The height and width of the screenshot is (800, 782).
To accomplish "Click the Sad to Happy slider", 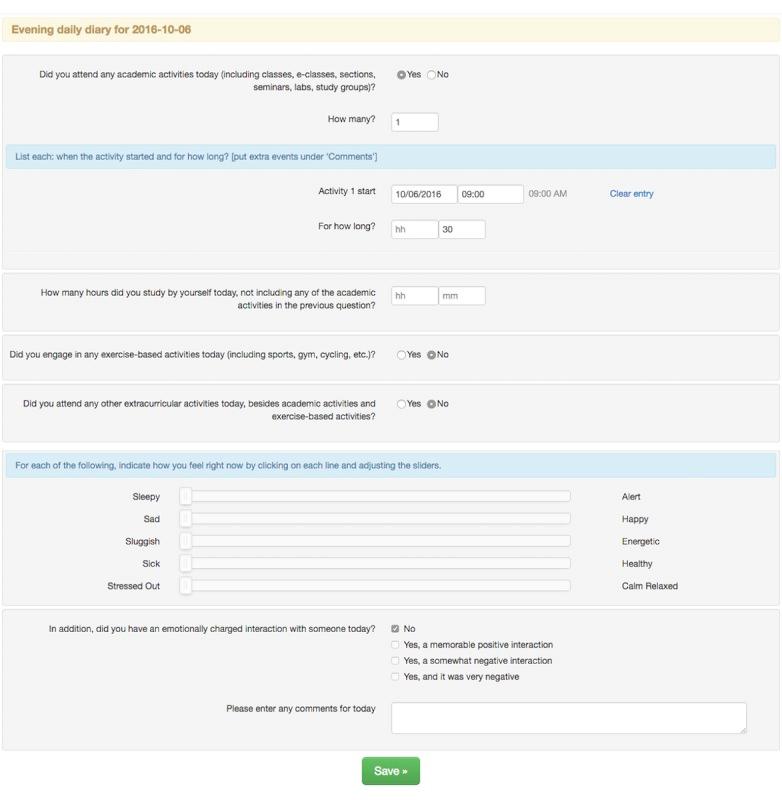I will click(x=375, y=519).
